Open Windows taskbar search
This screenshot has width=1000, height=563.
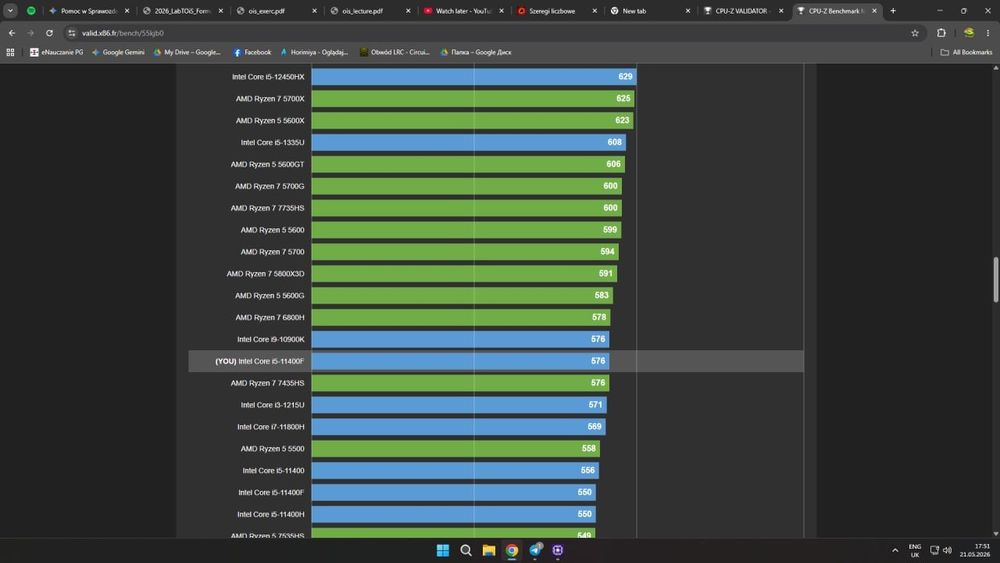(x=466, y=550)
